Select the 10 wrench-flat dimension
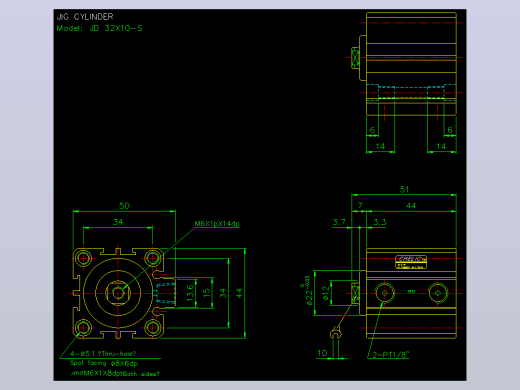This screenshot has width=520, height=390. point(322,353)
